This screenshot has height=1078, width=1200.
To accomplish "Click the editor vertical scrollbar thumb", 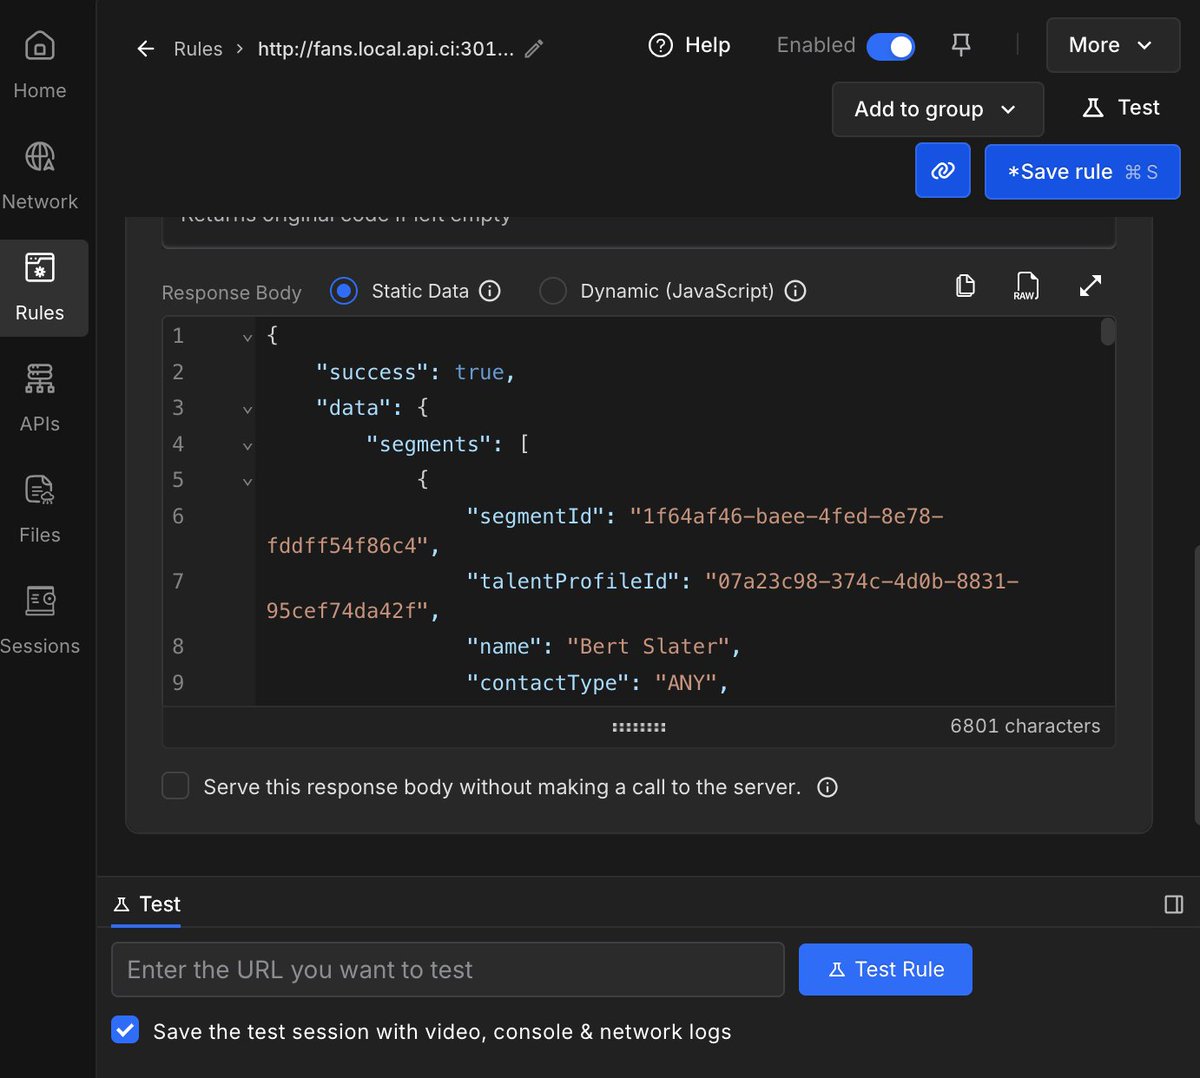I will [x=1107, y=331].
